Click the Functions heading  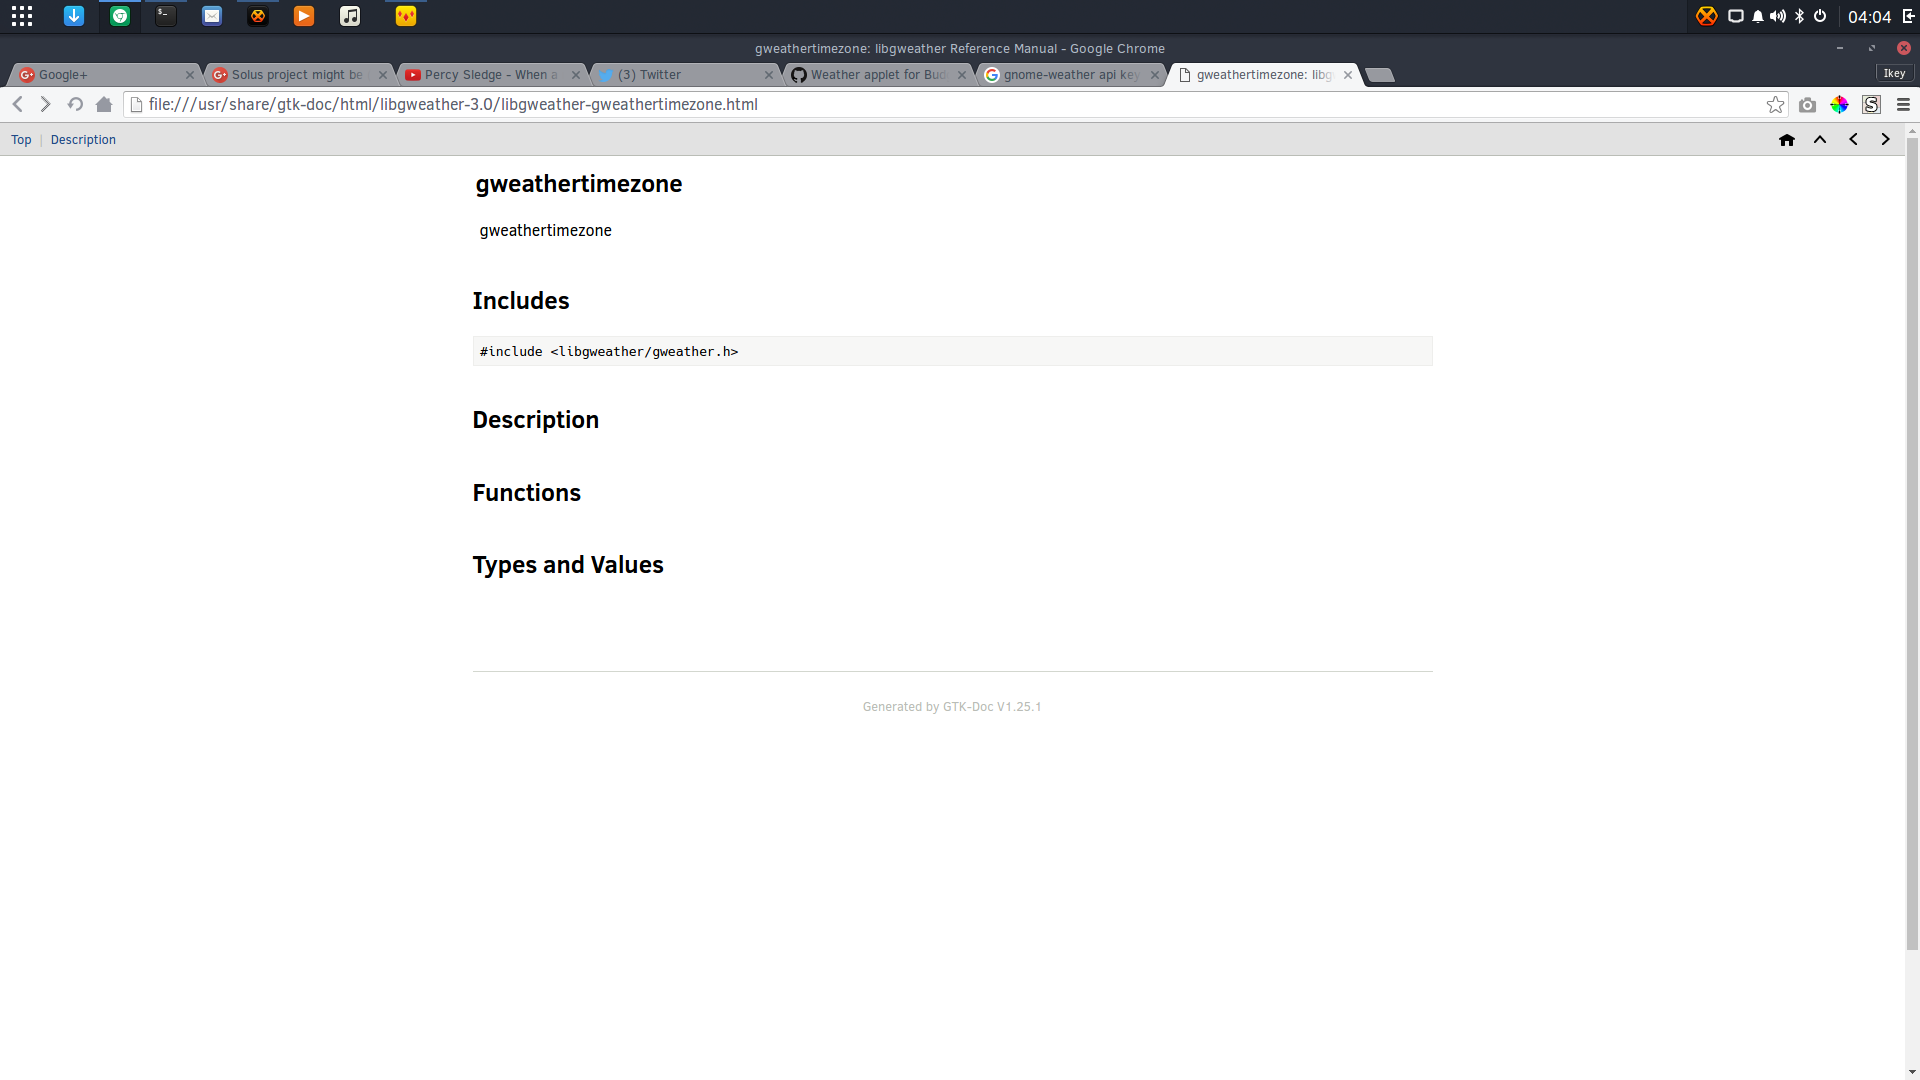(x=526, y=493)
